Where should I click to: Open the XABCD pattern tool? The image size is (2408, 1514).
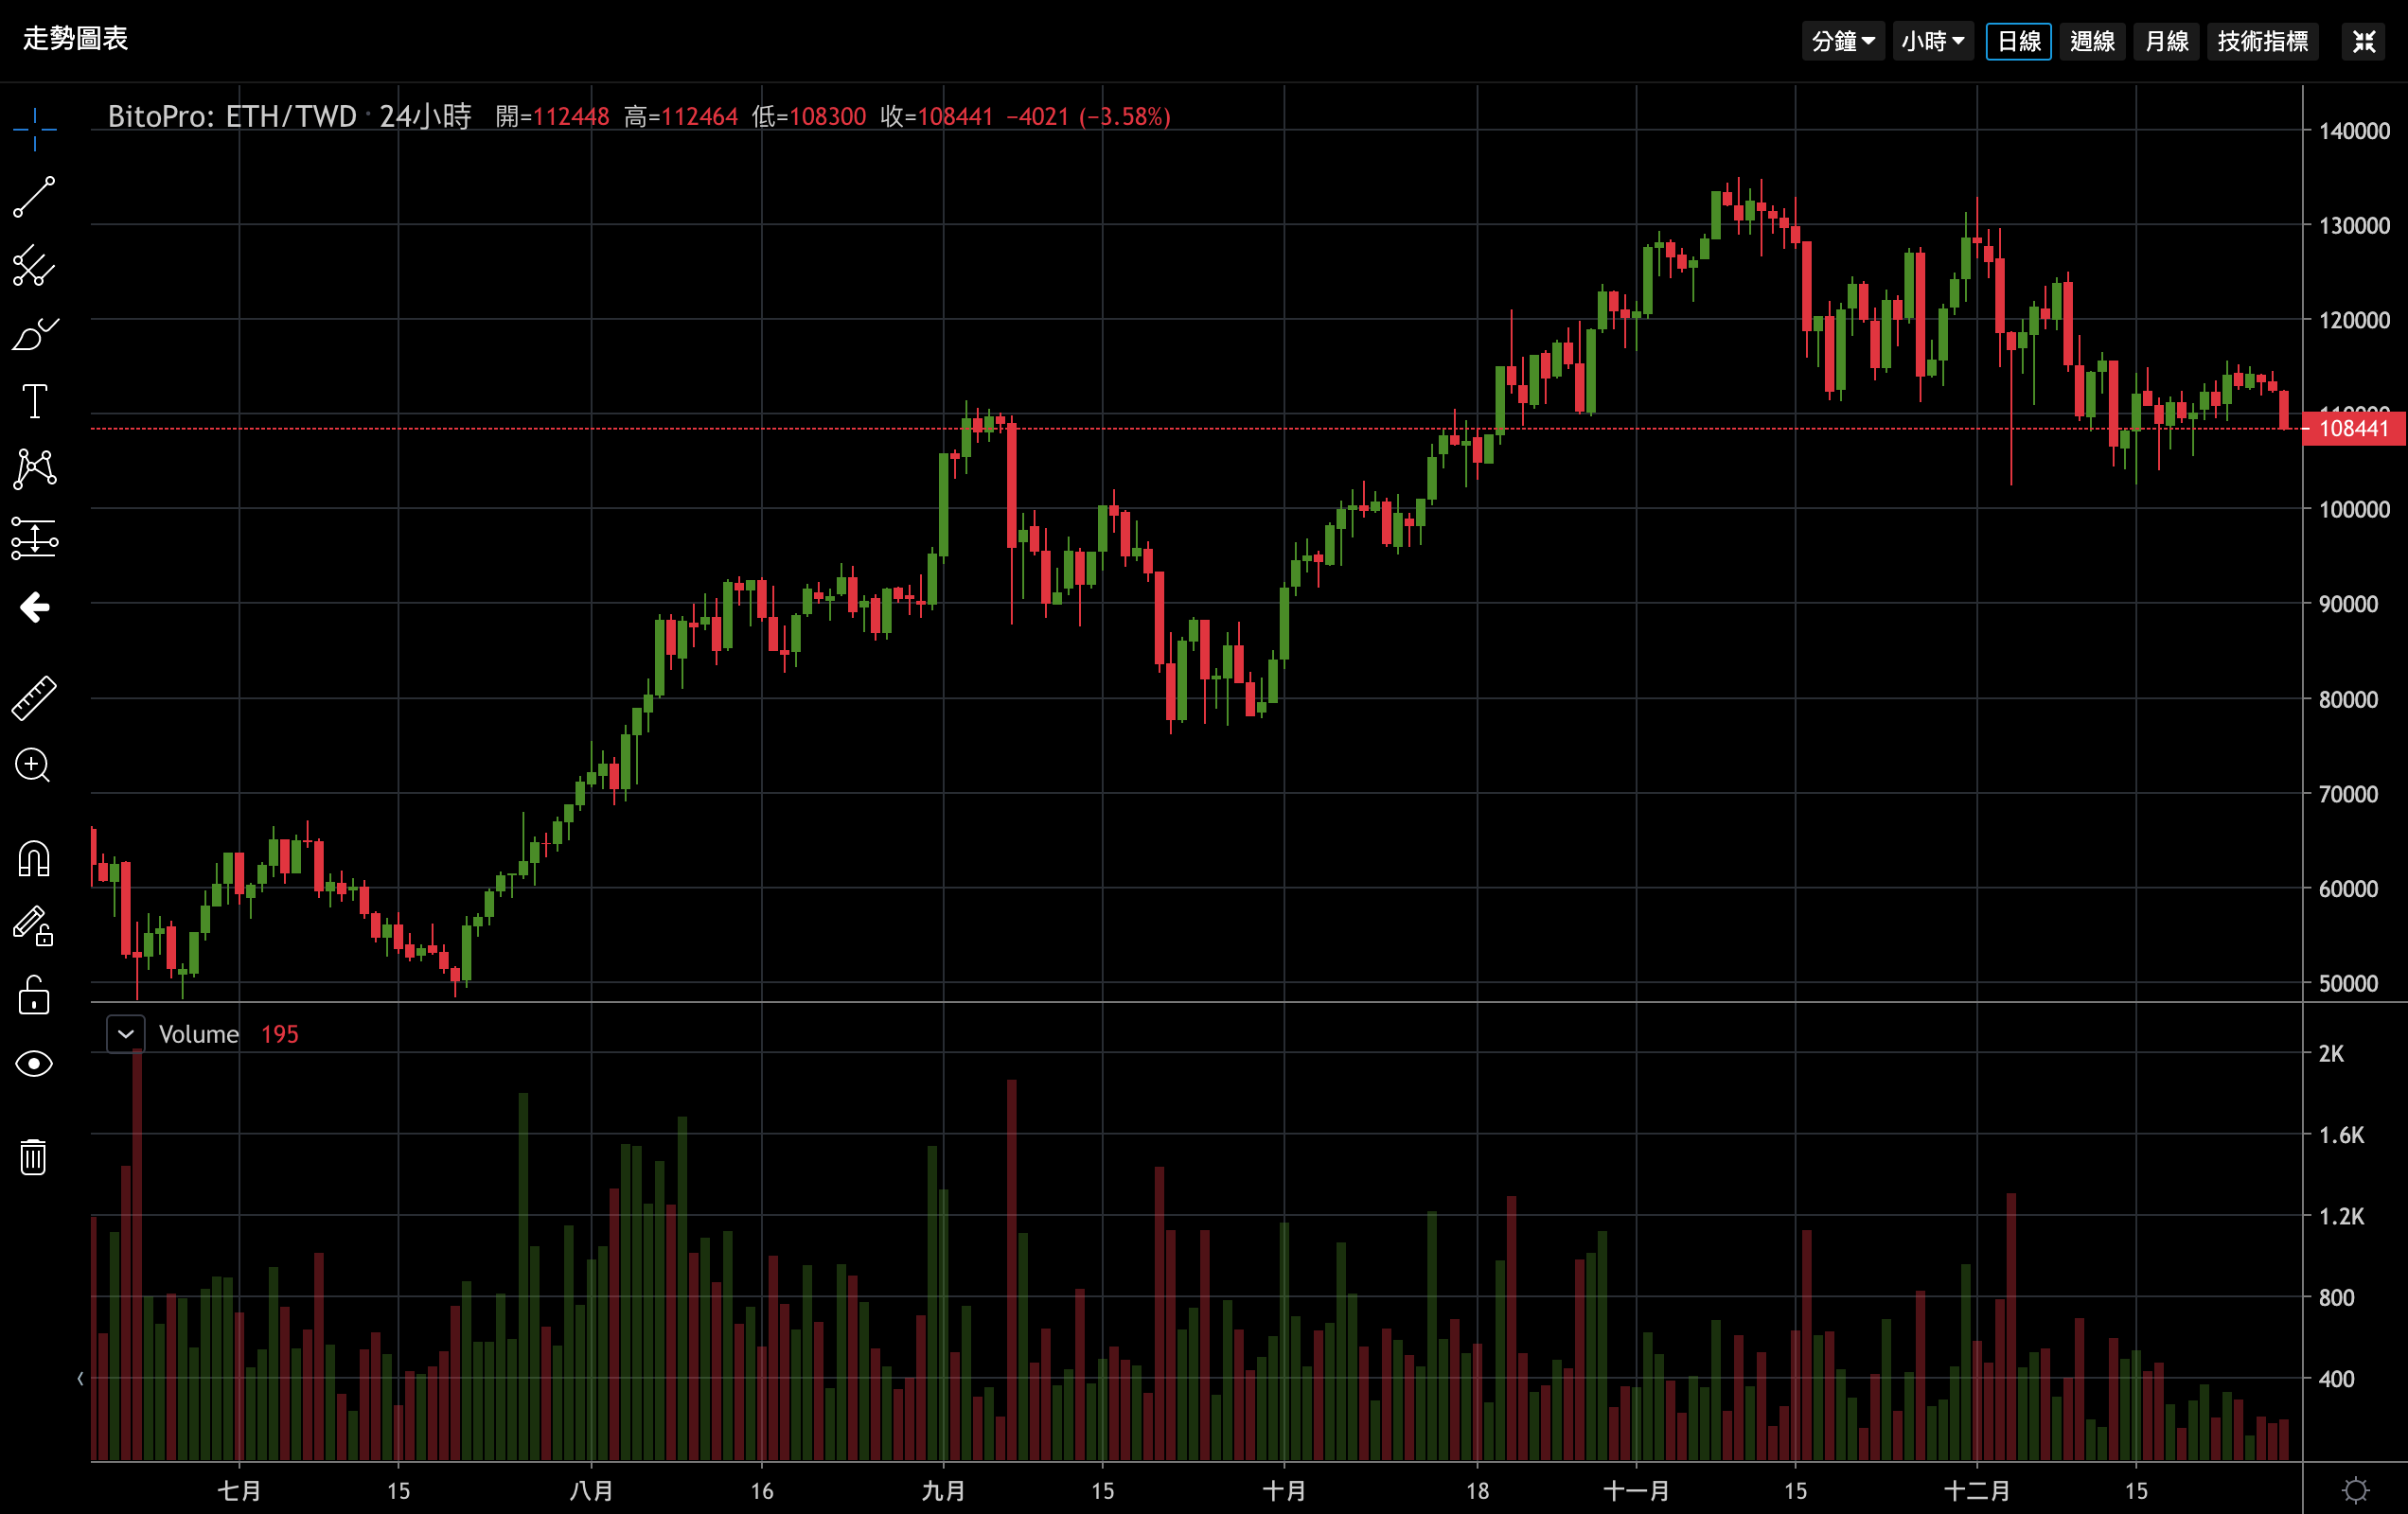(x=34, y=469)
